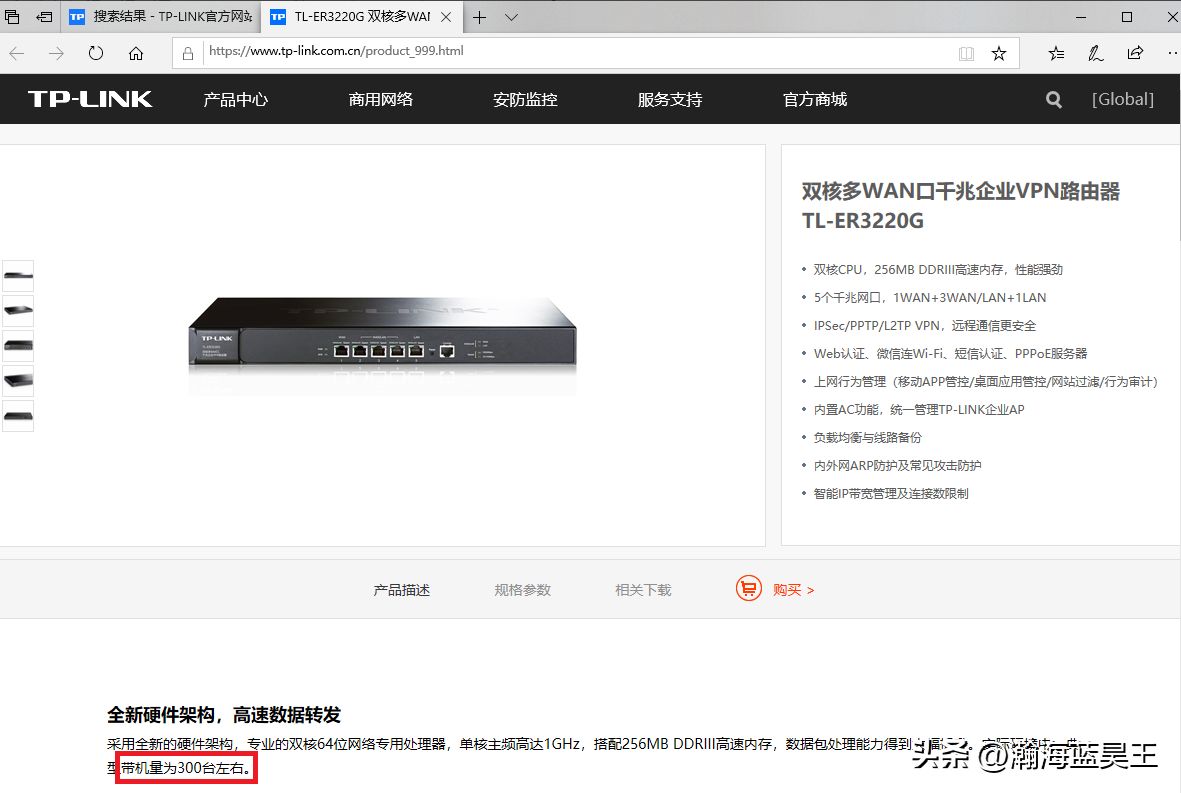Switch to the 规格参数 section
Image resolution: width=1181 pixels, height=793 pixels.
(523, 590)
